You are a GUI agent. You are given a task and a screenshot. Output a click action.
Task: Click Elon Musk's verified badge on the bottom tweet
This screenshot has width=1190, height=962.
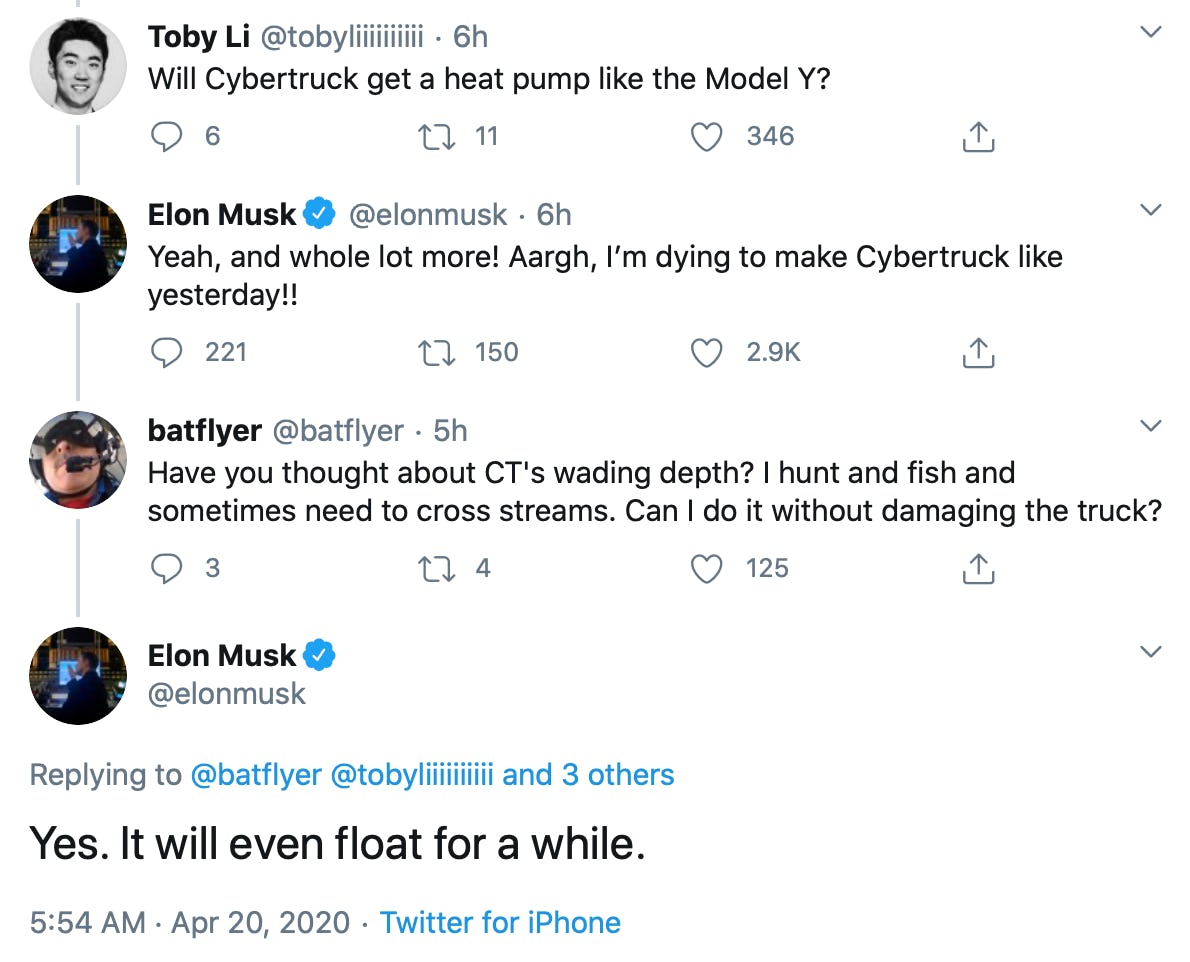pos(320,656)
